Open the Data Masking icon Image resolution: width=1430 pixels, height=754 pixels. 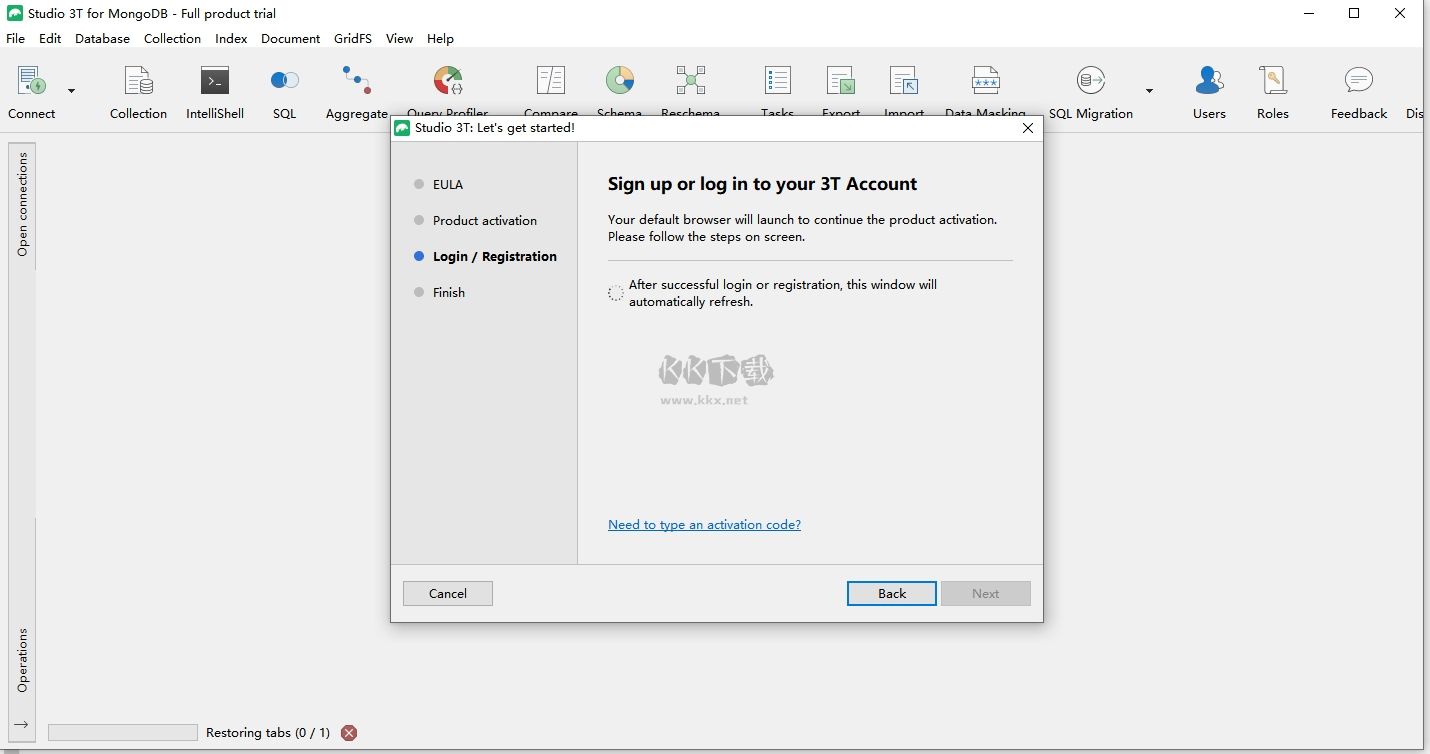click(986, 80)
